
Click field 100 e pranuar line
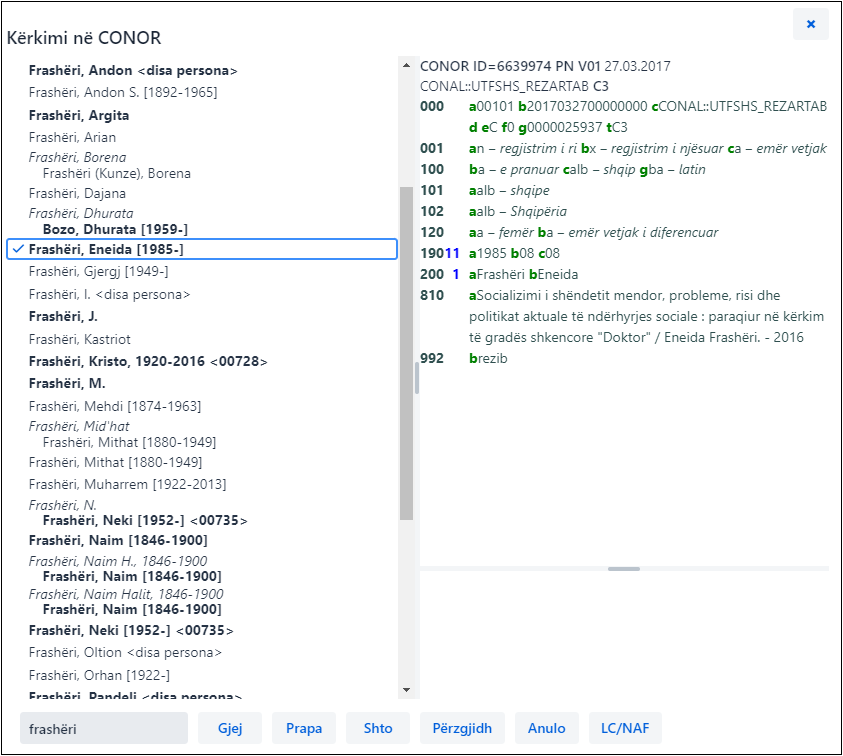click(x=563, y=169)
